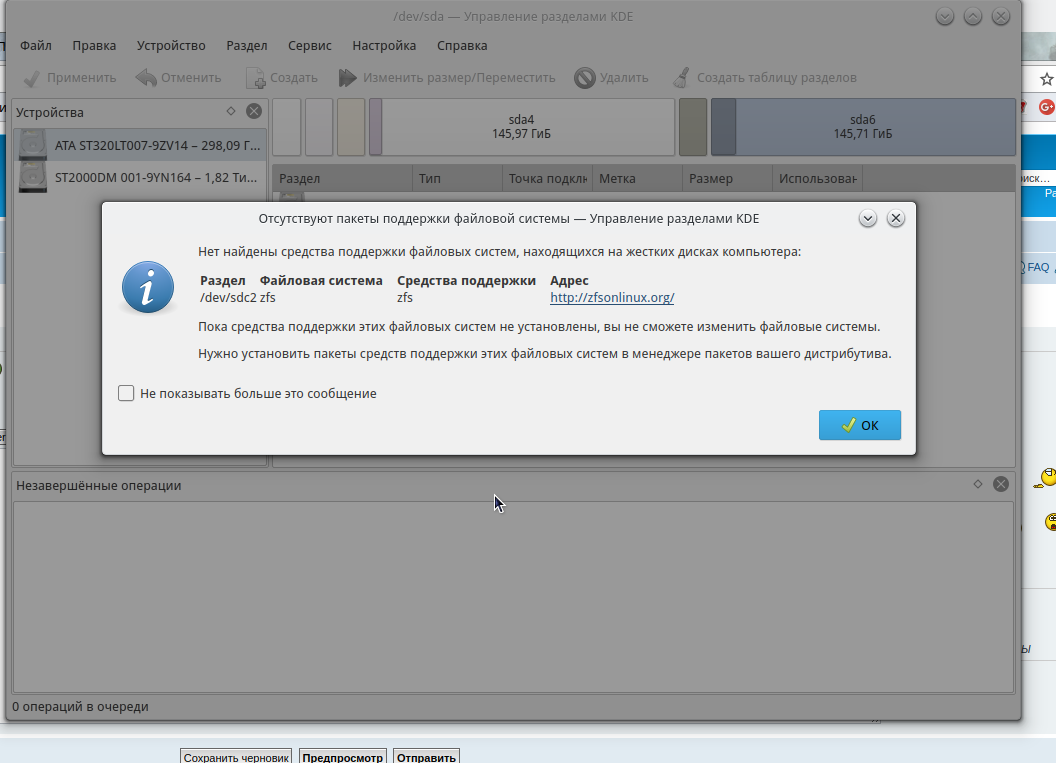The width and height of the screenshot is (1056, 763).
Task: Confirm the dialog with OK button
Action: (x=859, y=425)
